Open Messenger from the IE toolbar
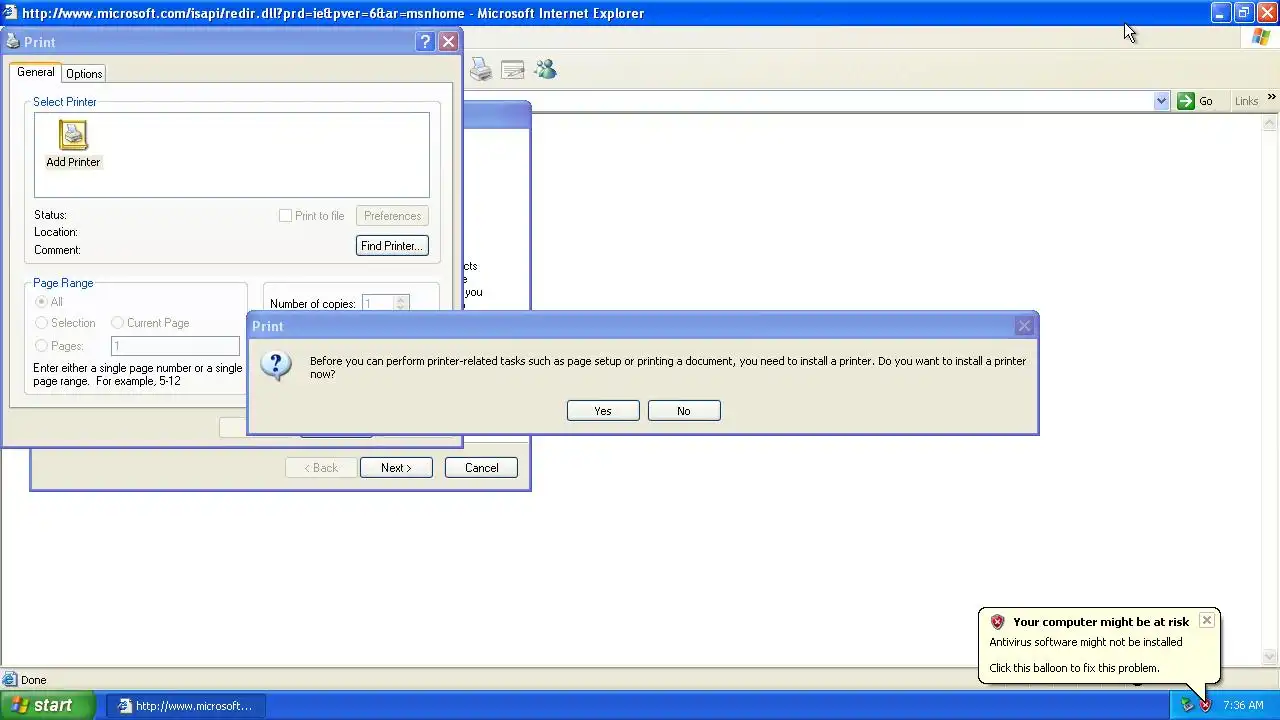 [545, 69]
